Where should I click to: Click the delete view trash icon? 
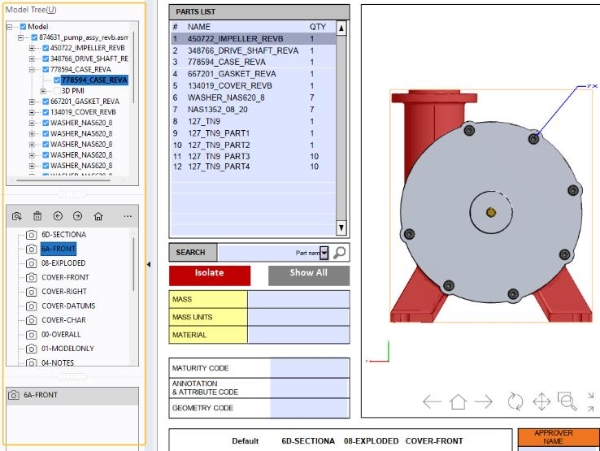point(37,215)
